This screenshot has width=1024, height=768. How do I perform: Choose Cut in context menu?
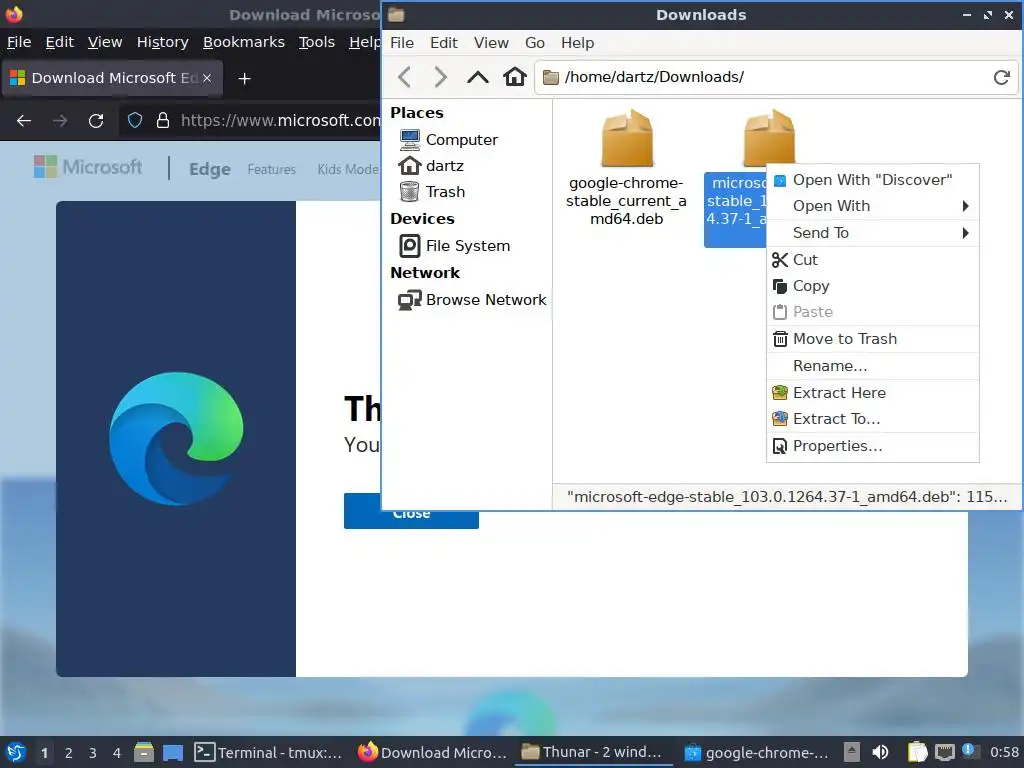(872, 260)
